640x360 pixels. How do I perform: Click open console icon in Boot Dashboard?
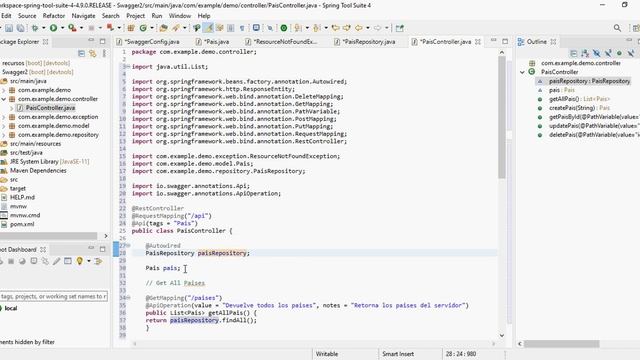click(x=34, y=261)
